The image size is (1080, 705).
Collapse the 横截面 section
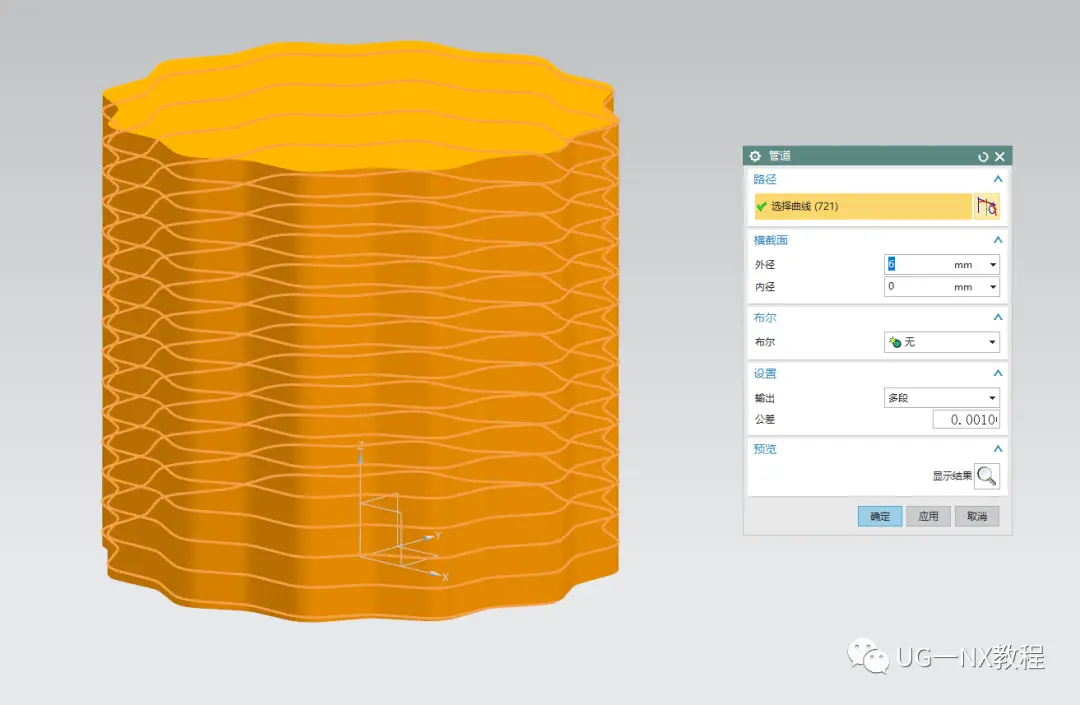tap(997, 240)
